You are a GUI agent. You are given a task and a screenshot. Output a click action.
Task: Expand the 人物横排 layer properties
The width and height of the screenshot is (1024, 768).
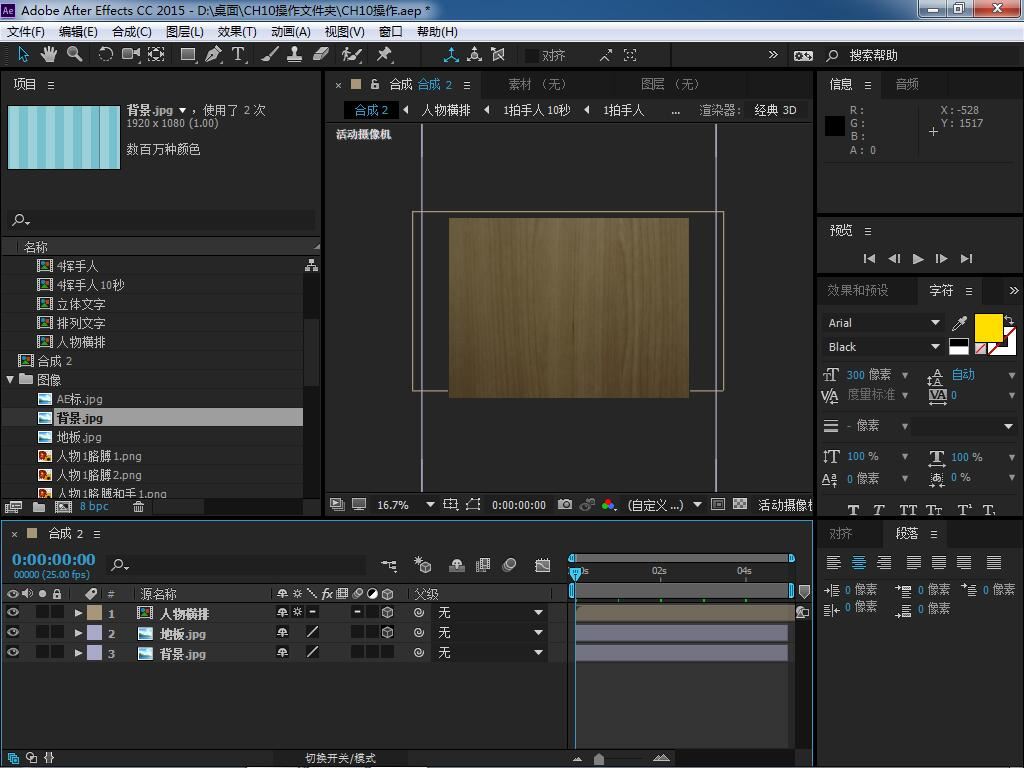[78, 613]
